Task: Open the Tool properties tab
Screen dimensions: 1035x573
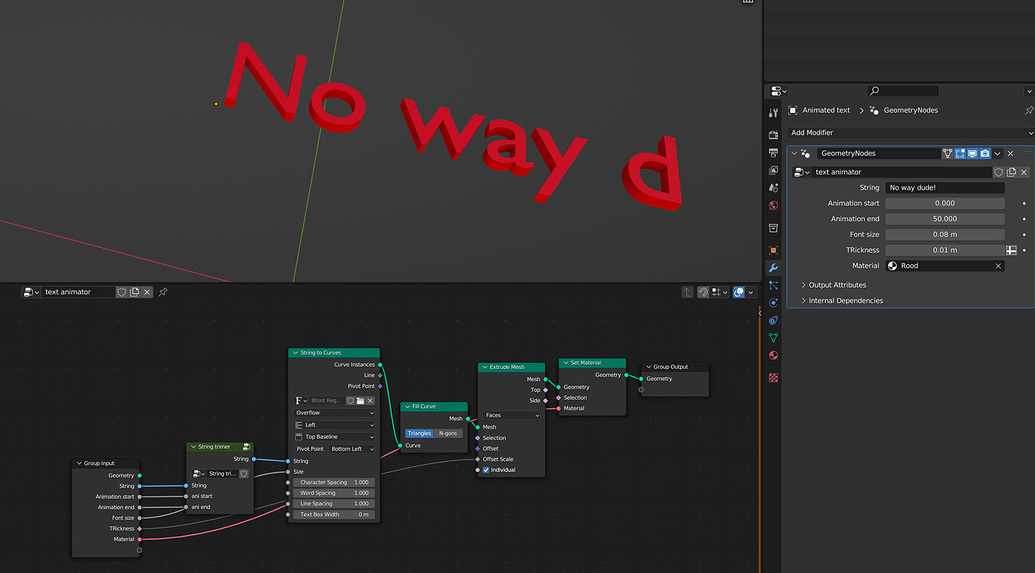Action: coord(773,113)
